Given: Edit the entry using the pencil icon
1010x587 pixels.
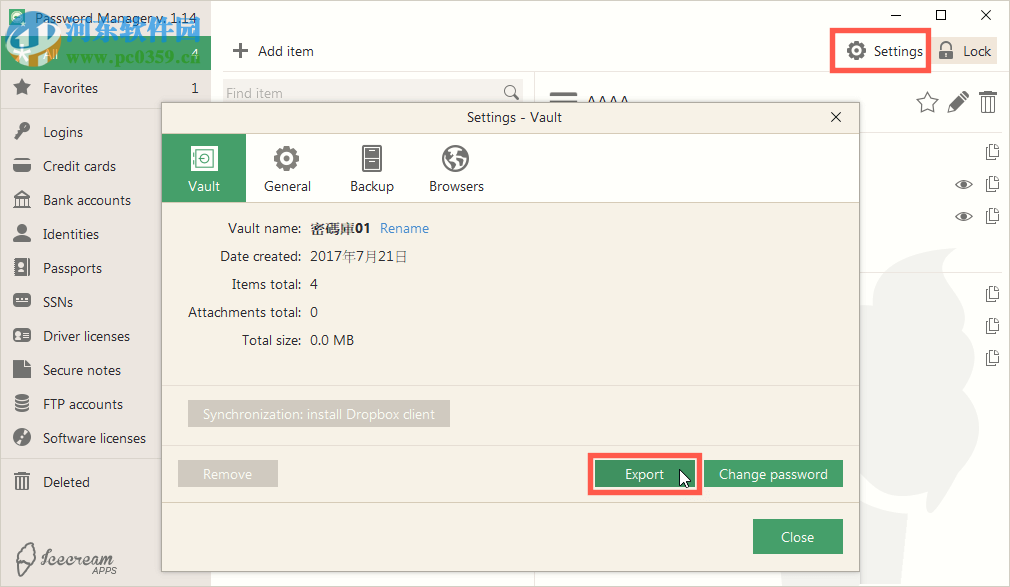Looking at the screenshot, I should click(958, 102).
